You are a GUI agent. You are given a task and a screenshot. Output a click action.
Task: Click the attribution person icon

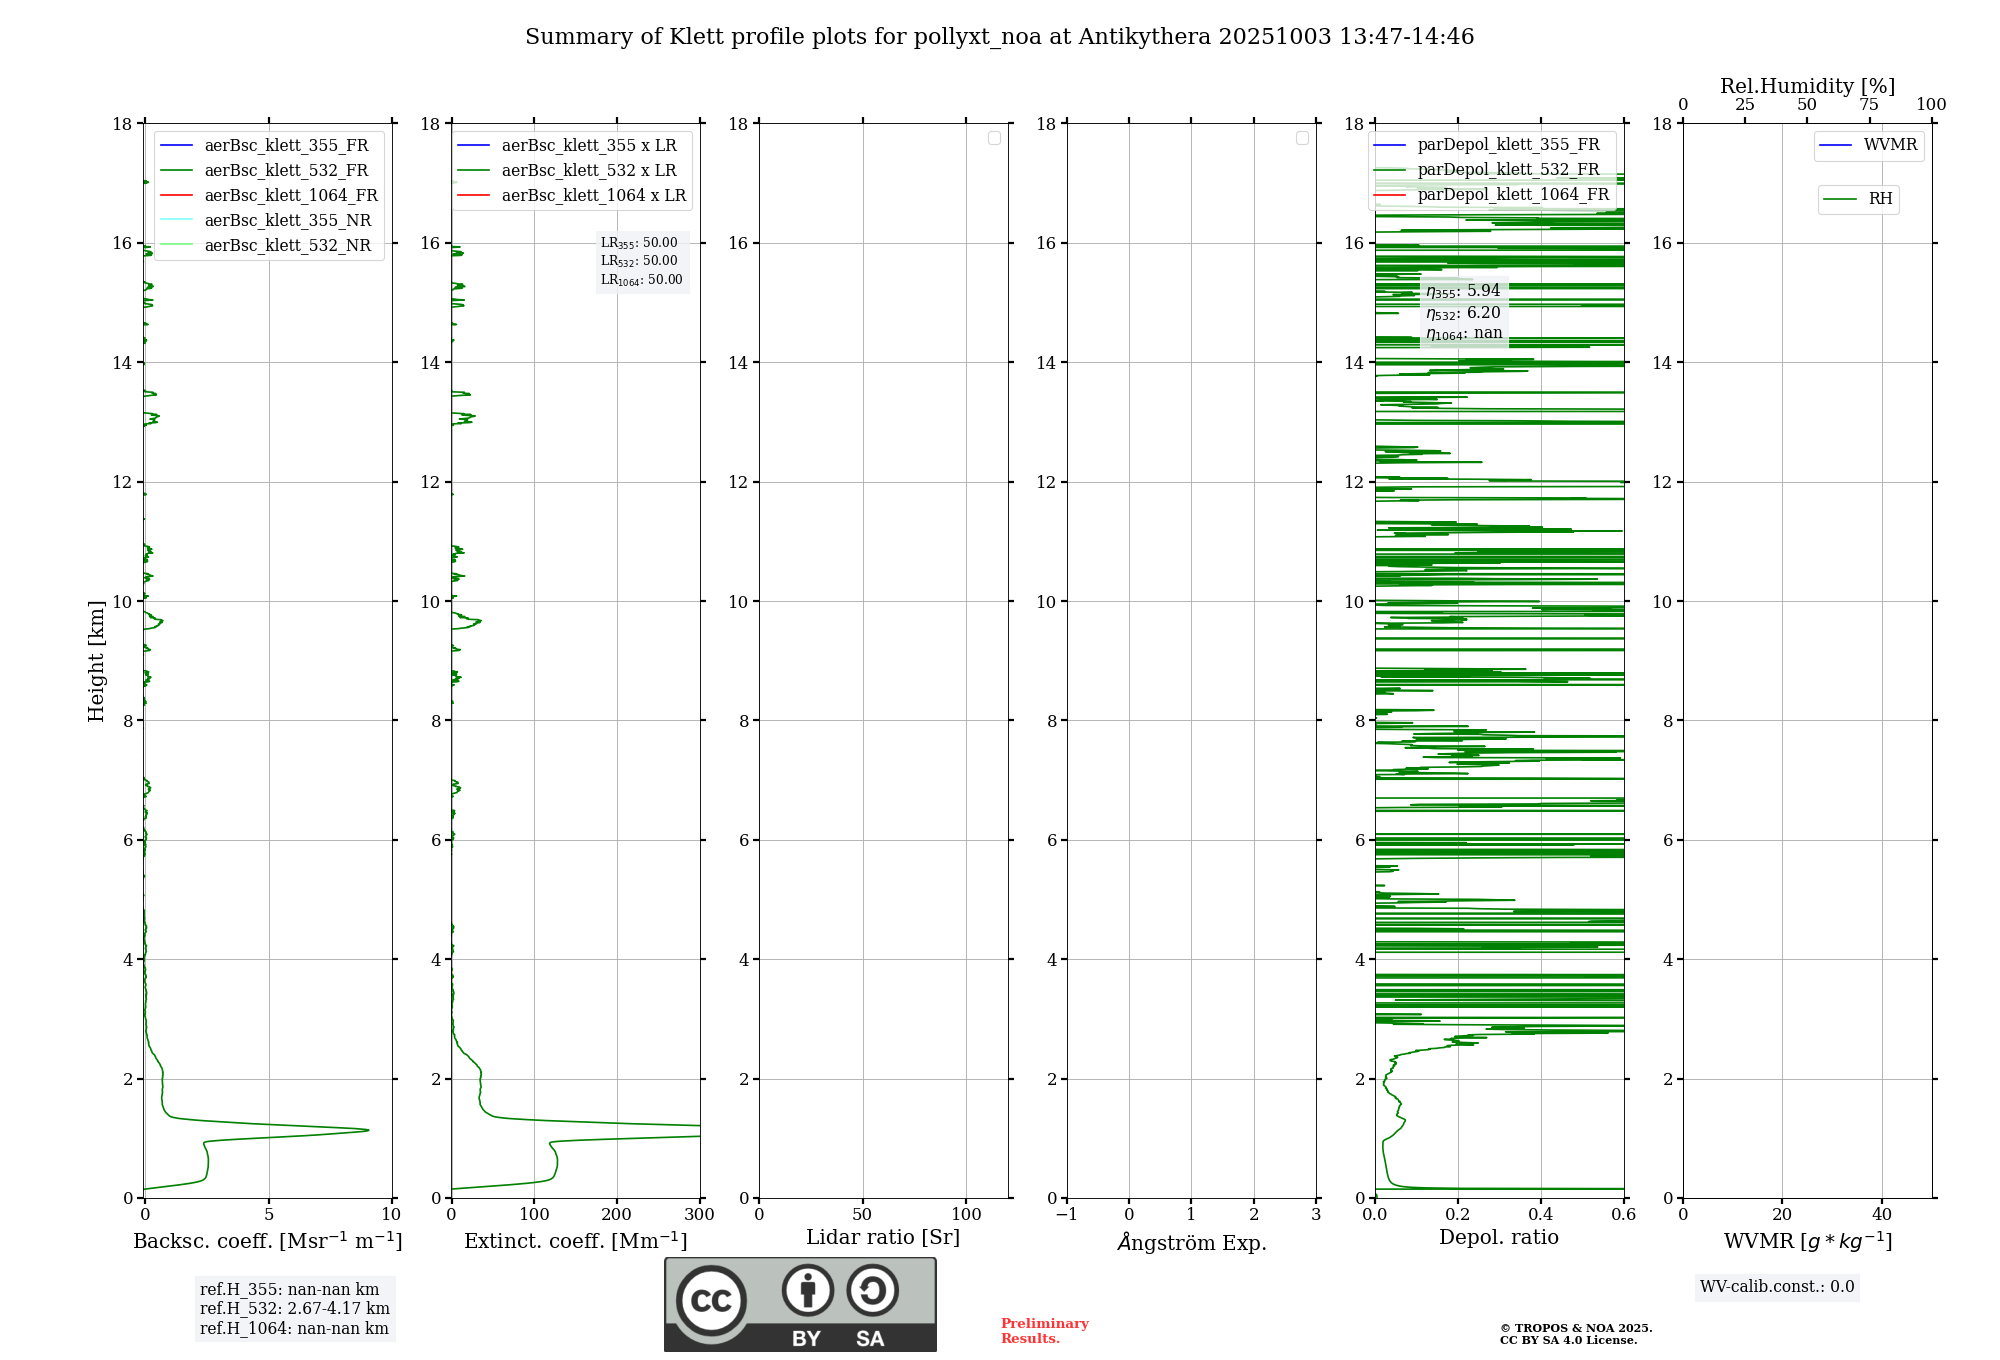807,1290
